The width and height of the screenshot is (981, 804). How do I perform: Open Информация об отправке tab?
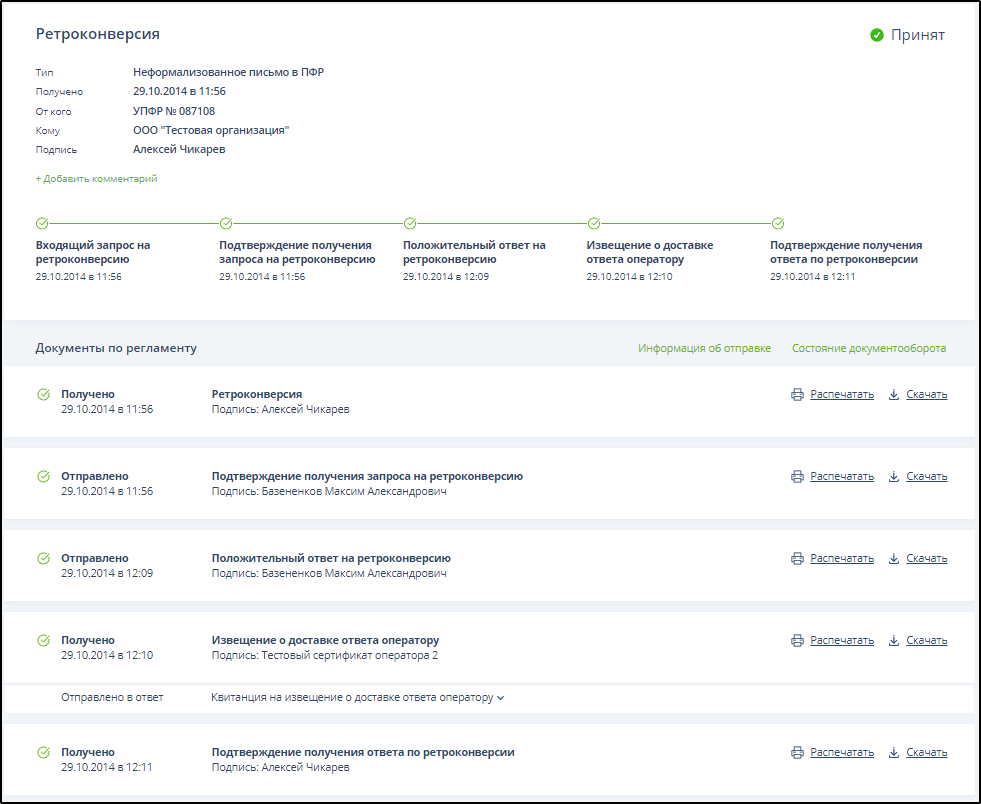point(704,349)
